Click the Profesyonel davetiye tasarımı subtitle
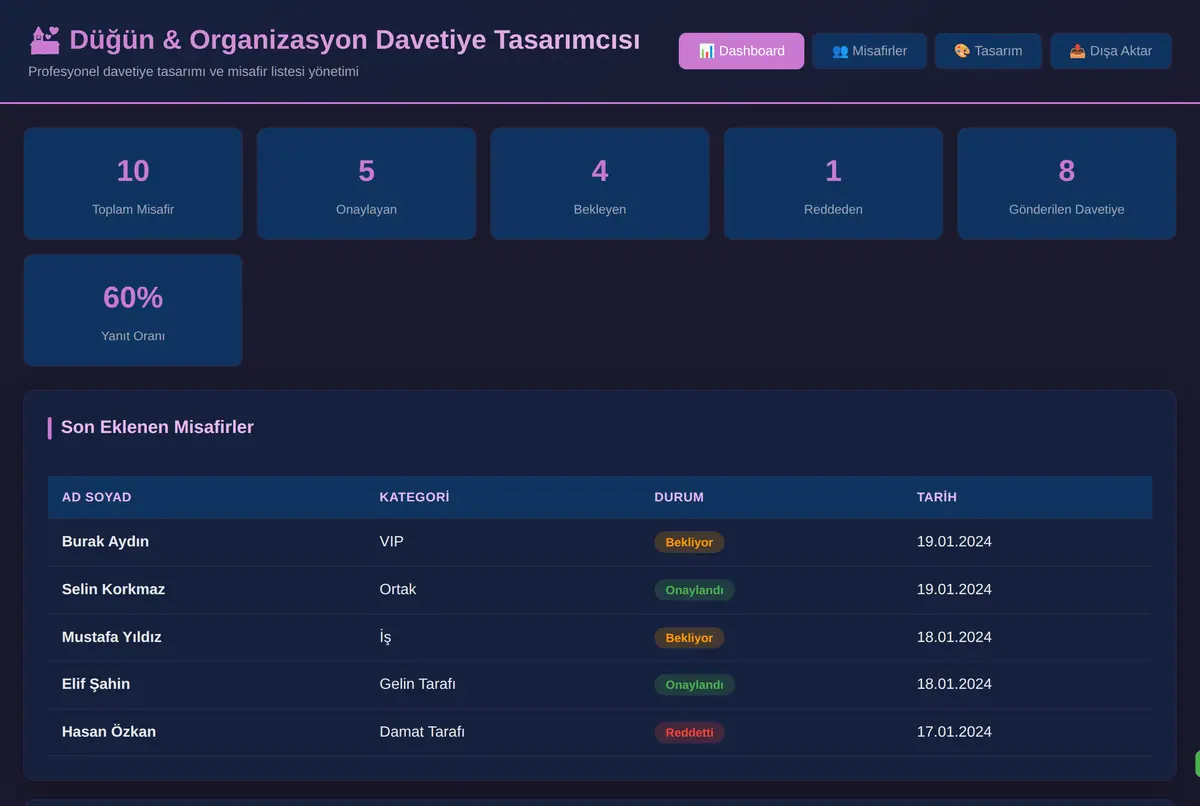Screen dimensions: 1200x806 pyautogui.click(x=193, y=72)
